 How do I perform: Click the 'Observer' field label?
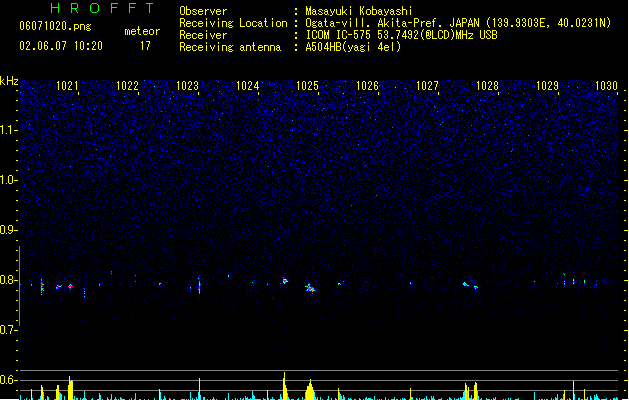(203, 11)
